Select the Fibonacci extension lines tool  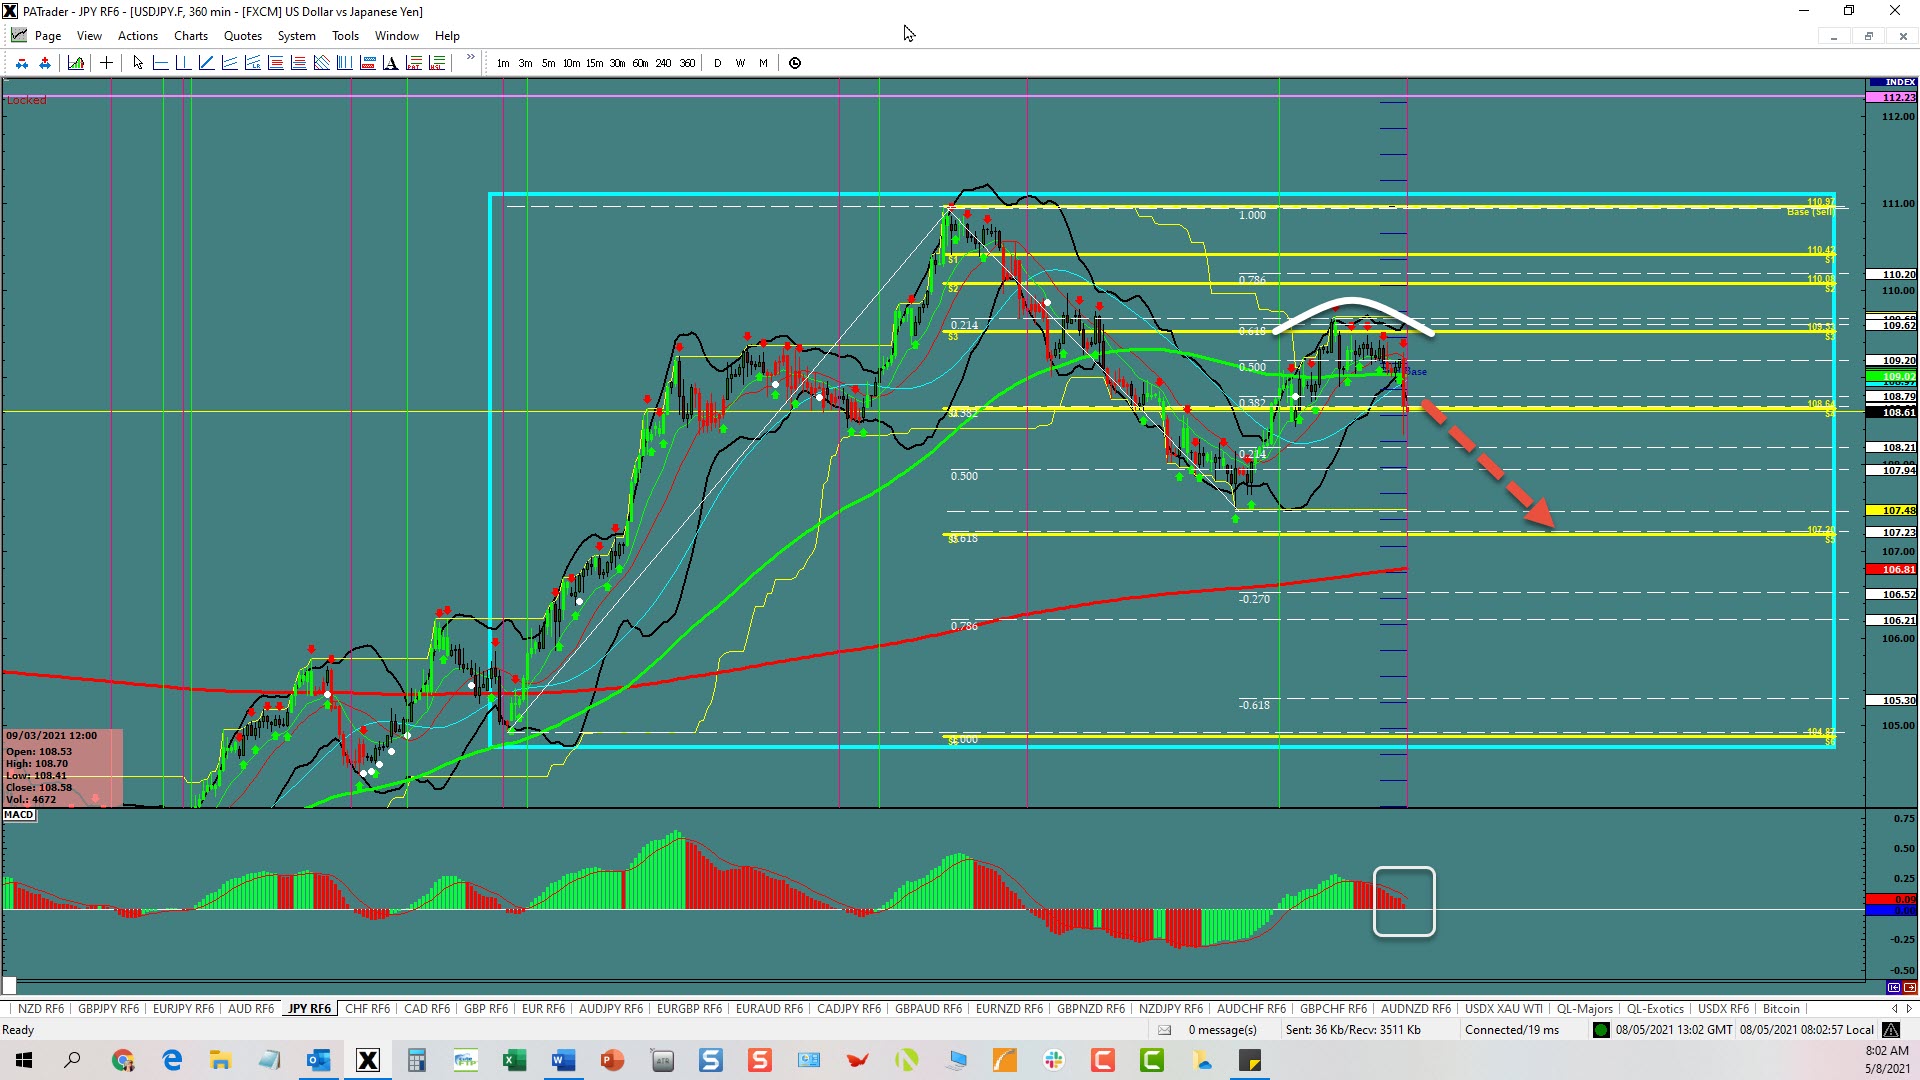click(298, 63)
